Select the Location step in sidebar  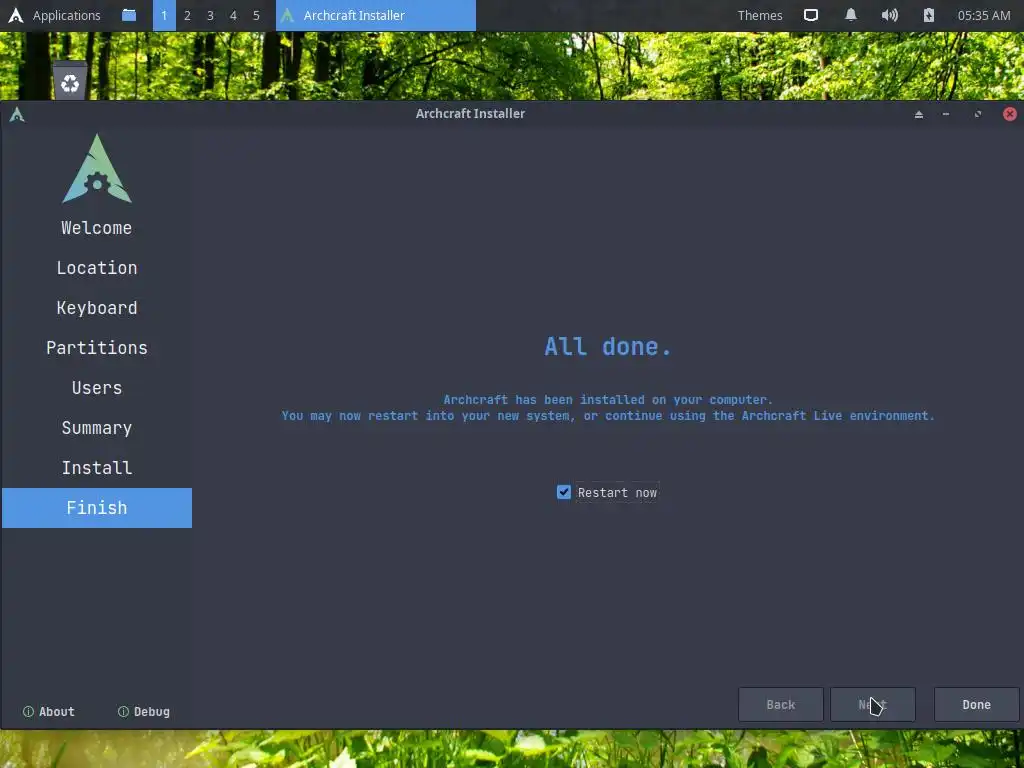97,268
